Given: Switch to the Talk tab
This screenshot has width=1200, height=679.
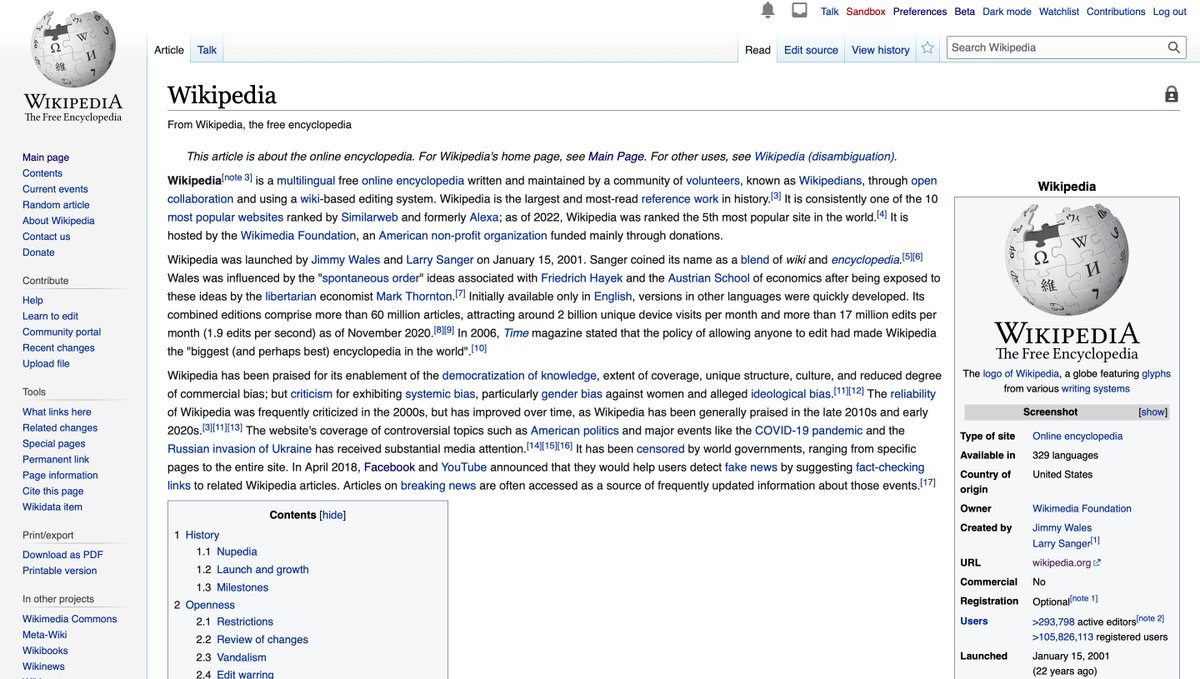Looking at the screenshot, I should tap(206, 49).
